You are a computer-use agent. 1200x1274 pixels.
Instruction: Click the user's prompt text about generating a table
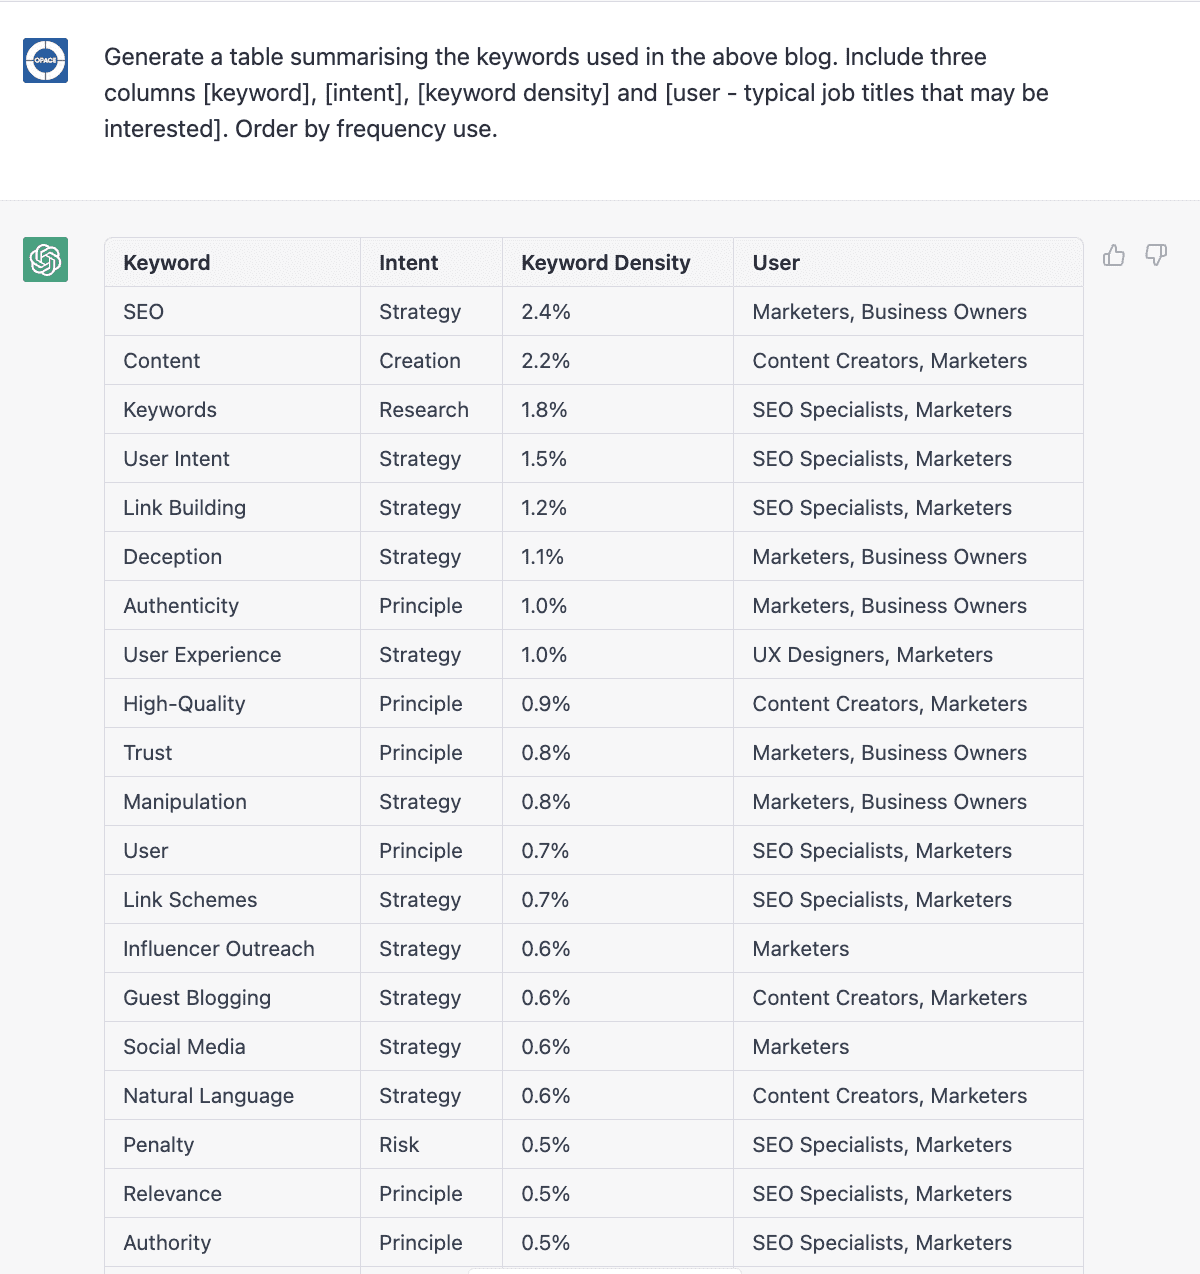pyautogui.click(x=576, y=92)
